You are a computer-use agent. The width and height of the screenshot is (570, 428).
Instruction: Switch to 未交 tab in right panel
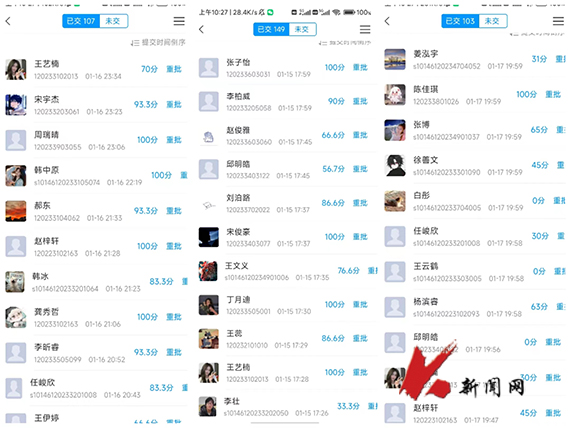[x=493, y=21]
